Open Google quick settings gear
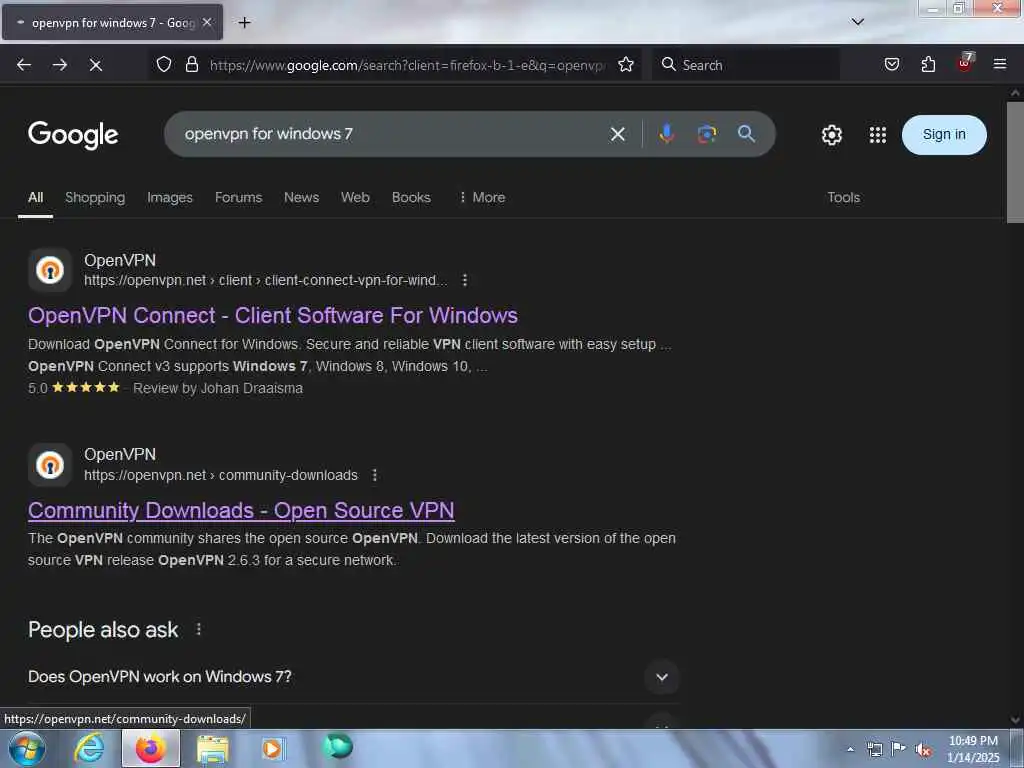The width and height of the screenshot is (1024, 768). 831,135
